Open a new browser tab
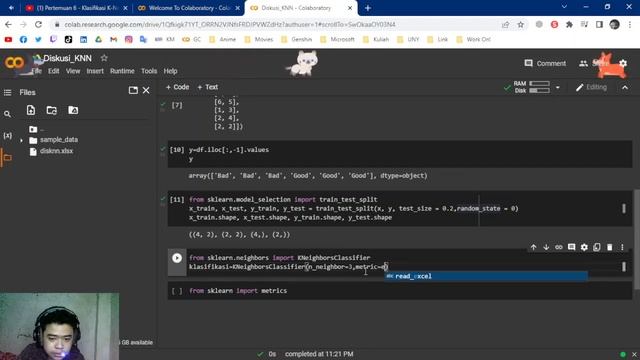The image size is (640, 360). [368, 8]
